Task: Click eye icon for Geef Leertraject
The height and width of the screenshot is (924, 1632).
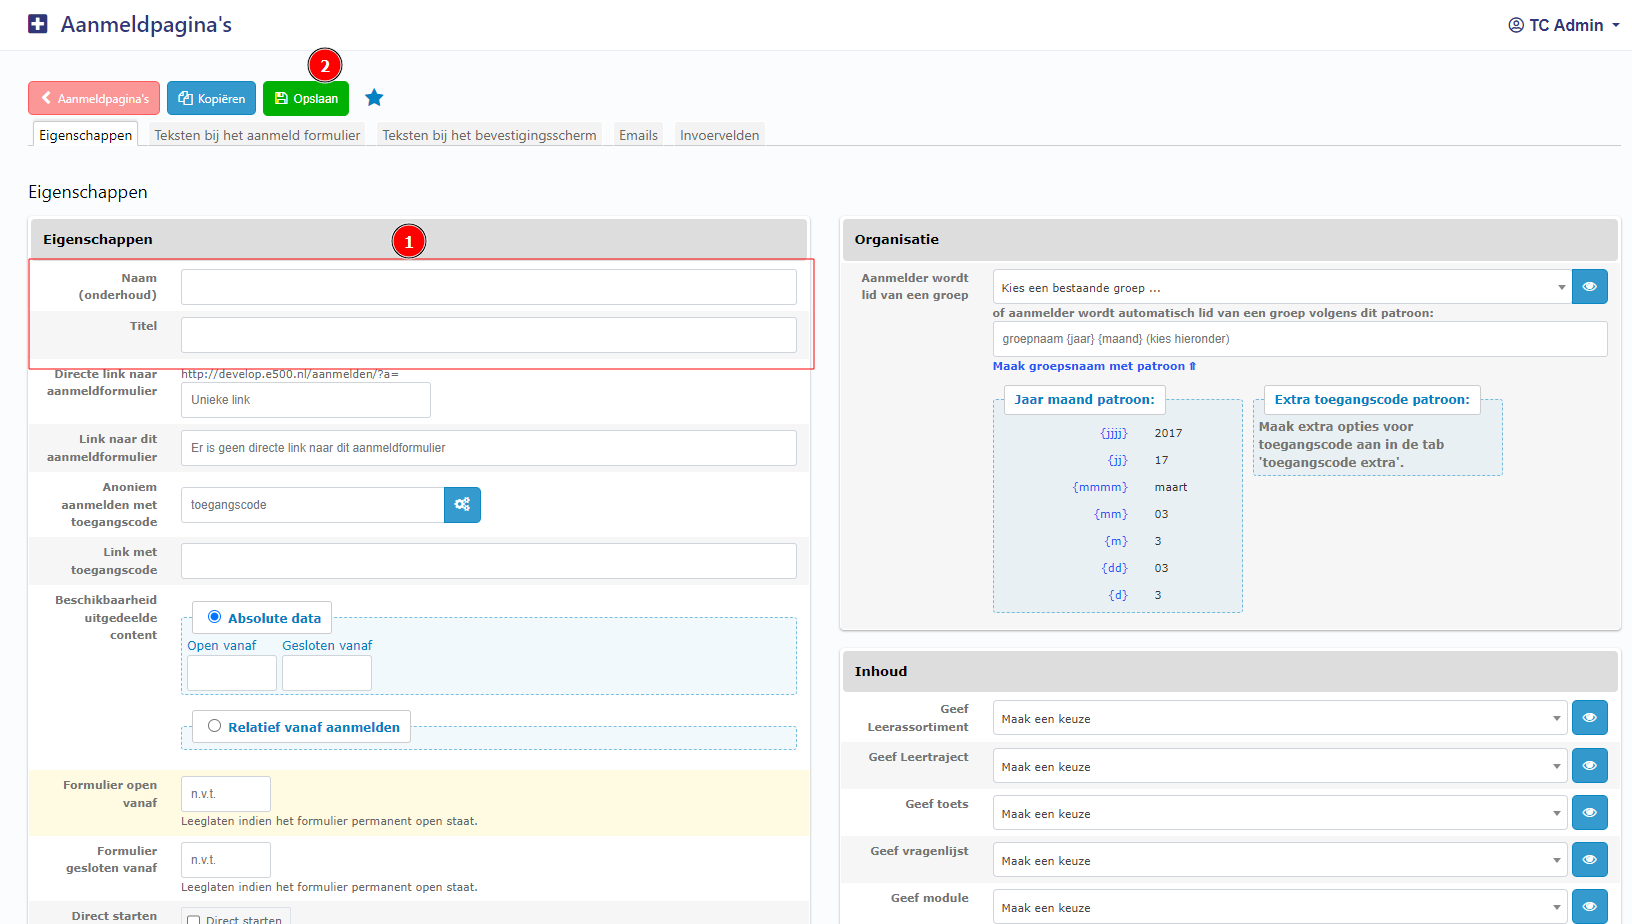Action: [x=1589, y=766]
